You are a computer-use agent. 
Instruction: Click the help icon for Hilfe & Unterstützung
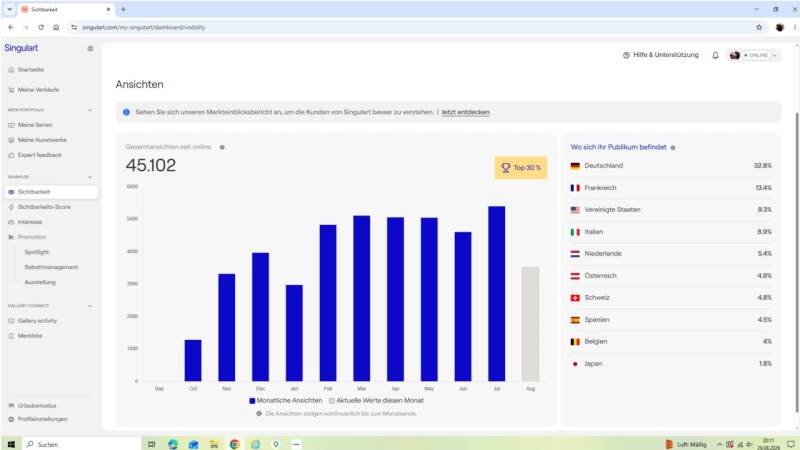pos(626,55)
